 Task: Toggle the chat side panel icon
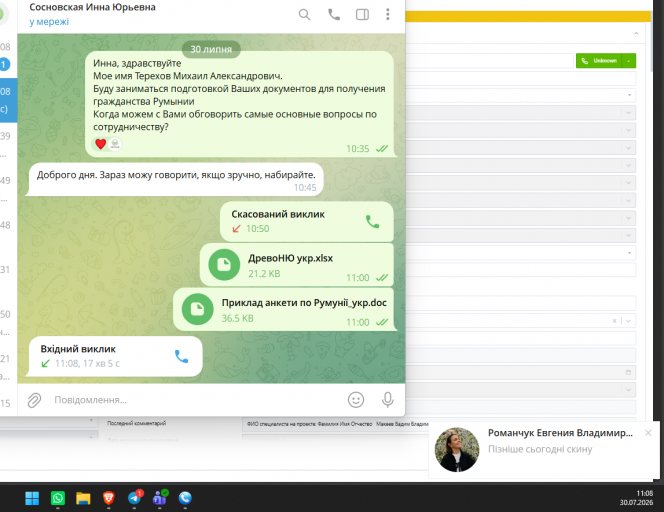[x=362, y=15]
